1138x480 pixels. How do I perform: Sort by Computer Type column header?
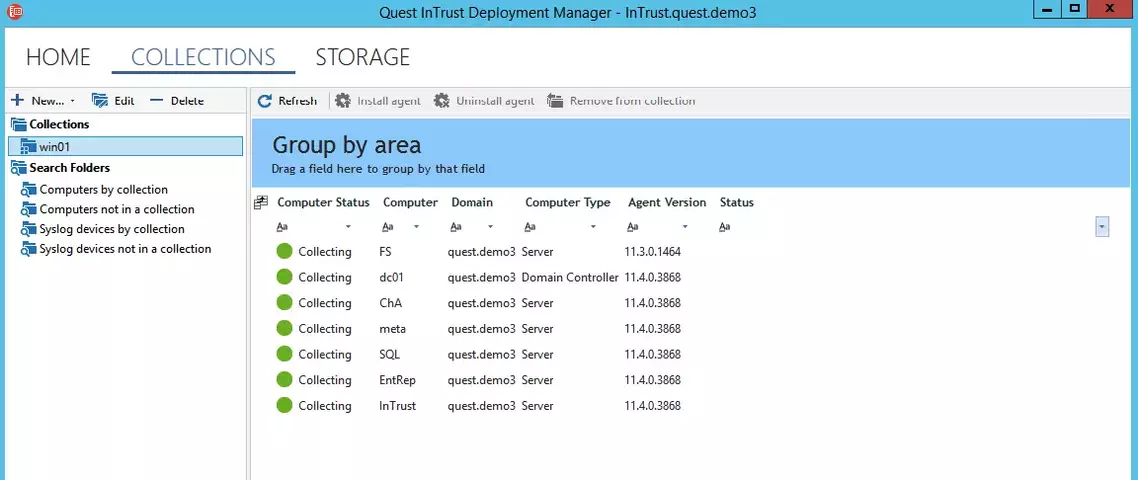pyautogui.click(x=568, y=203)
